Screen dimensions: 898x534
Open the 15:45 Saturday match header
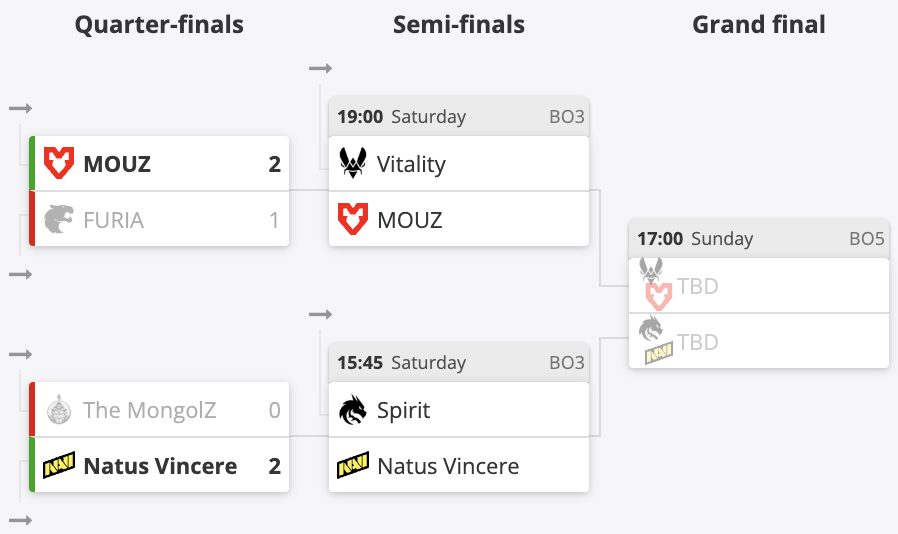pyautogui.click(x=459, y=362)
